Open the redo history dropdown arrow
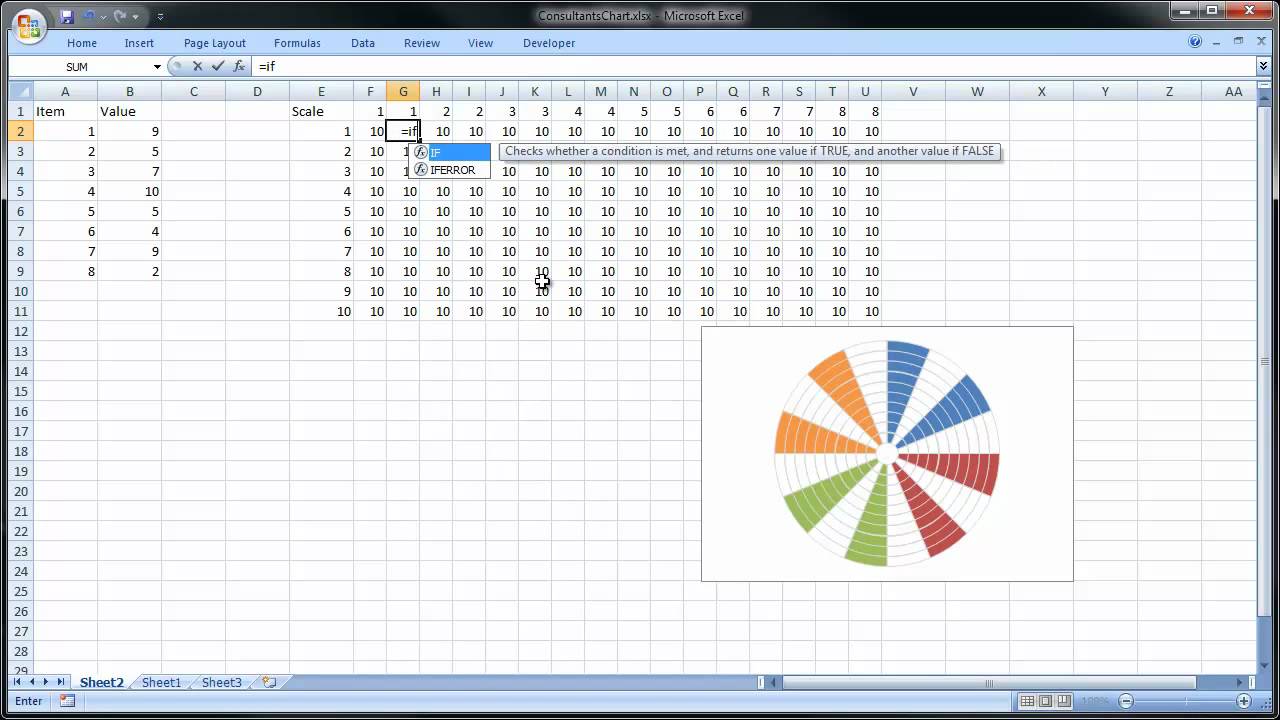Image resolution: width=1280 pixels, height=720 pixels. click(x=134, y=17)
